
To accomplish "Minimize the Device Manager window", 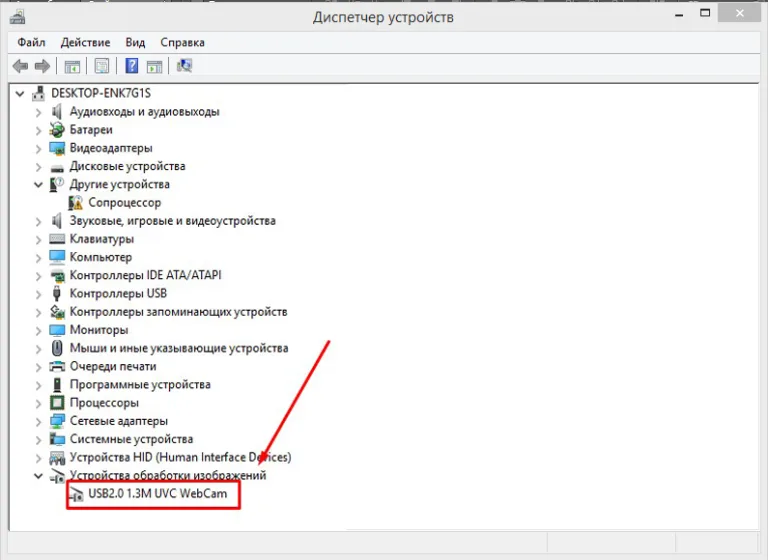I will pos(679,15).
